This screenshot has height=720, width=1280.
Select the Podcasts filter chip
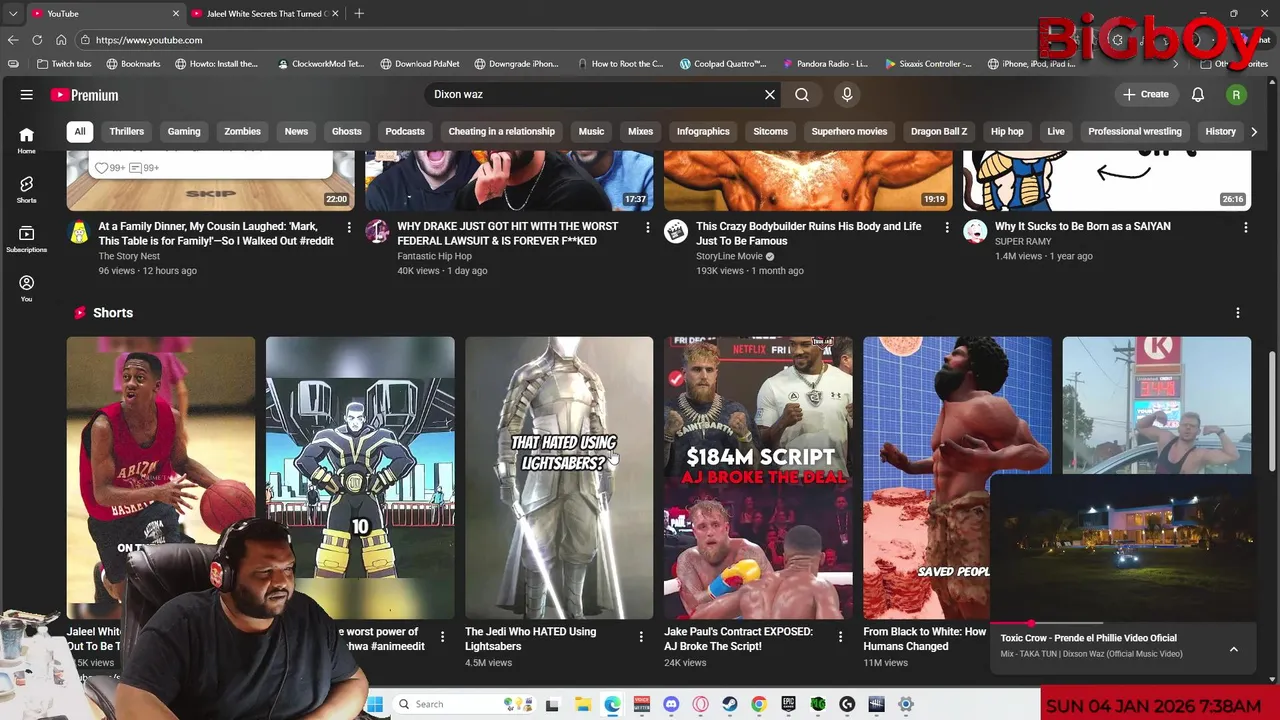tap(405, 131)
